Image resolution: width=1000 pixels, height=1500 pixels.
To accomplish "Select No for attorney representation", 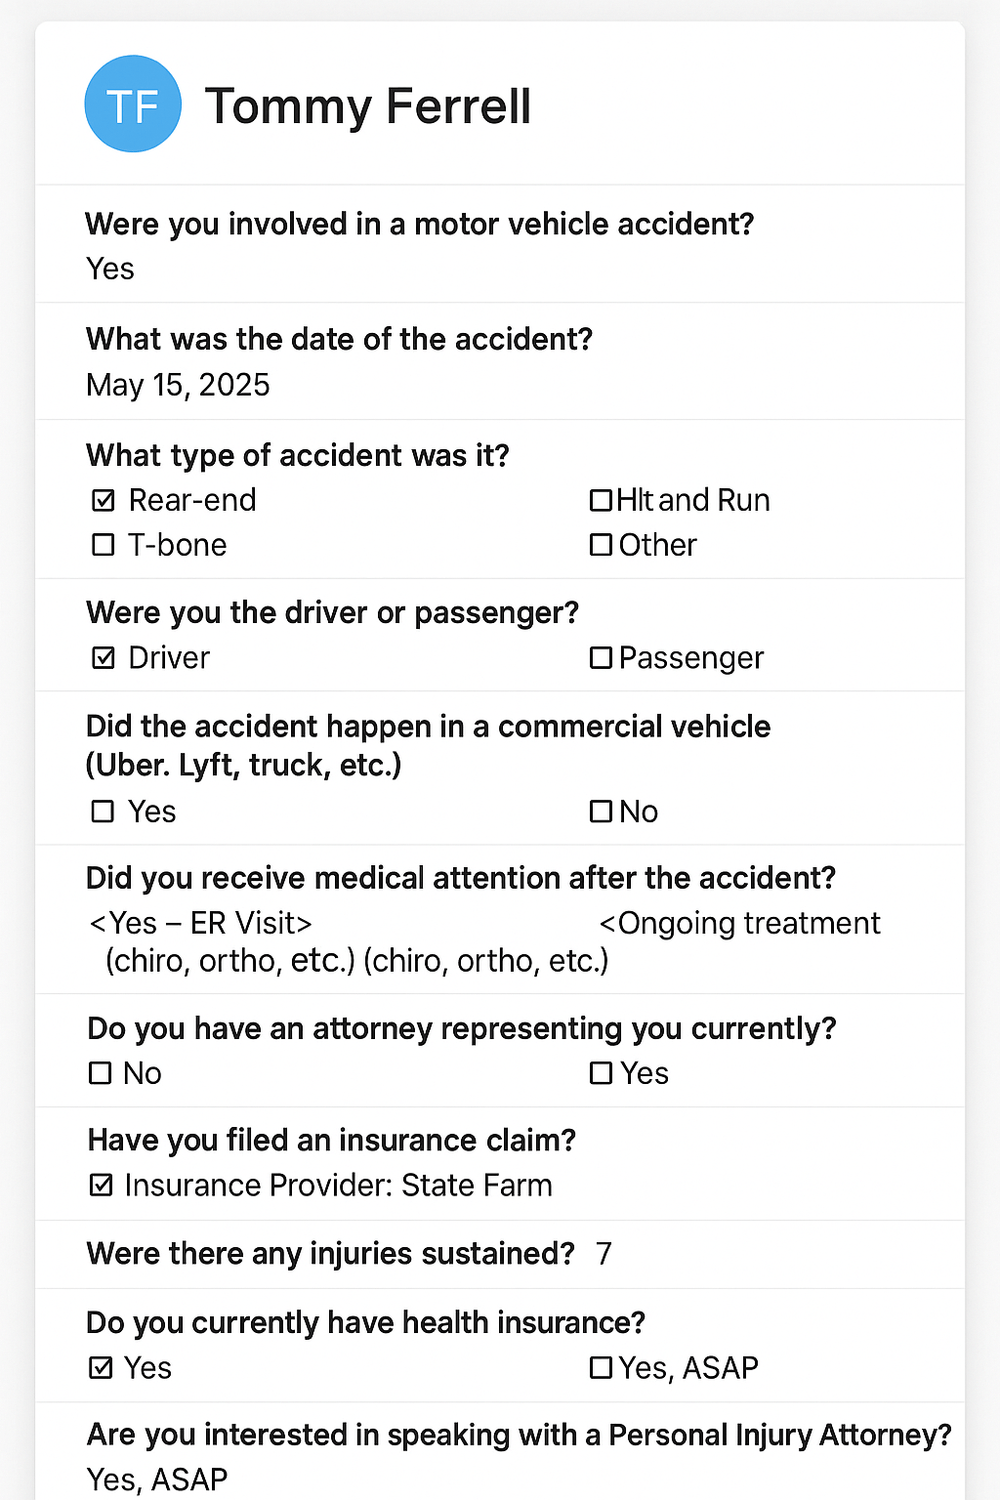I will click(x=101, y=1073).
